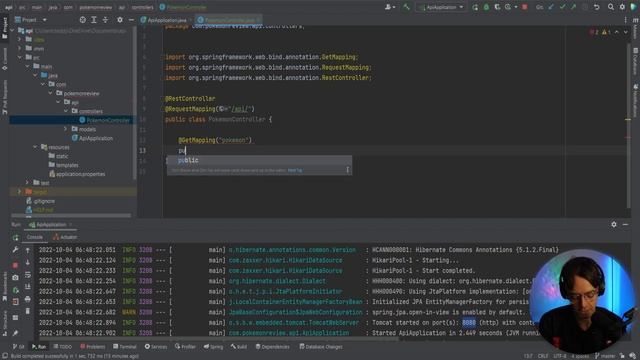Hide the Project panel with minus icon
Screen dimensions: 640x360
point(131,20)
